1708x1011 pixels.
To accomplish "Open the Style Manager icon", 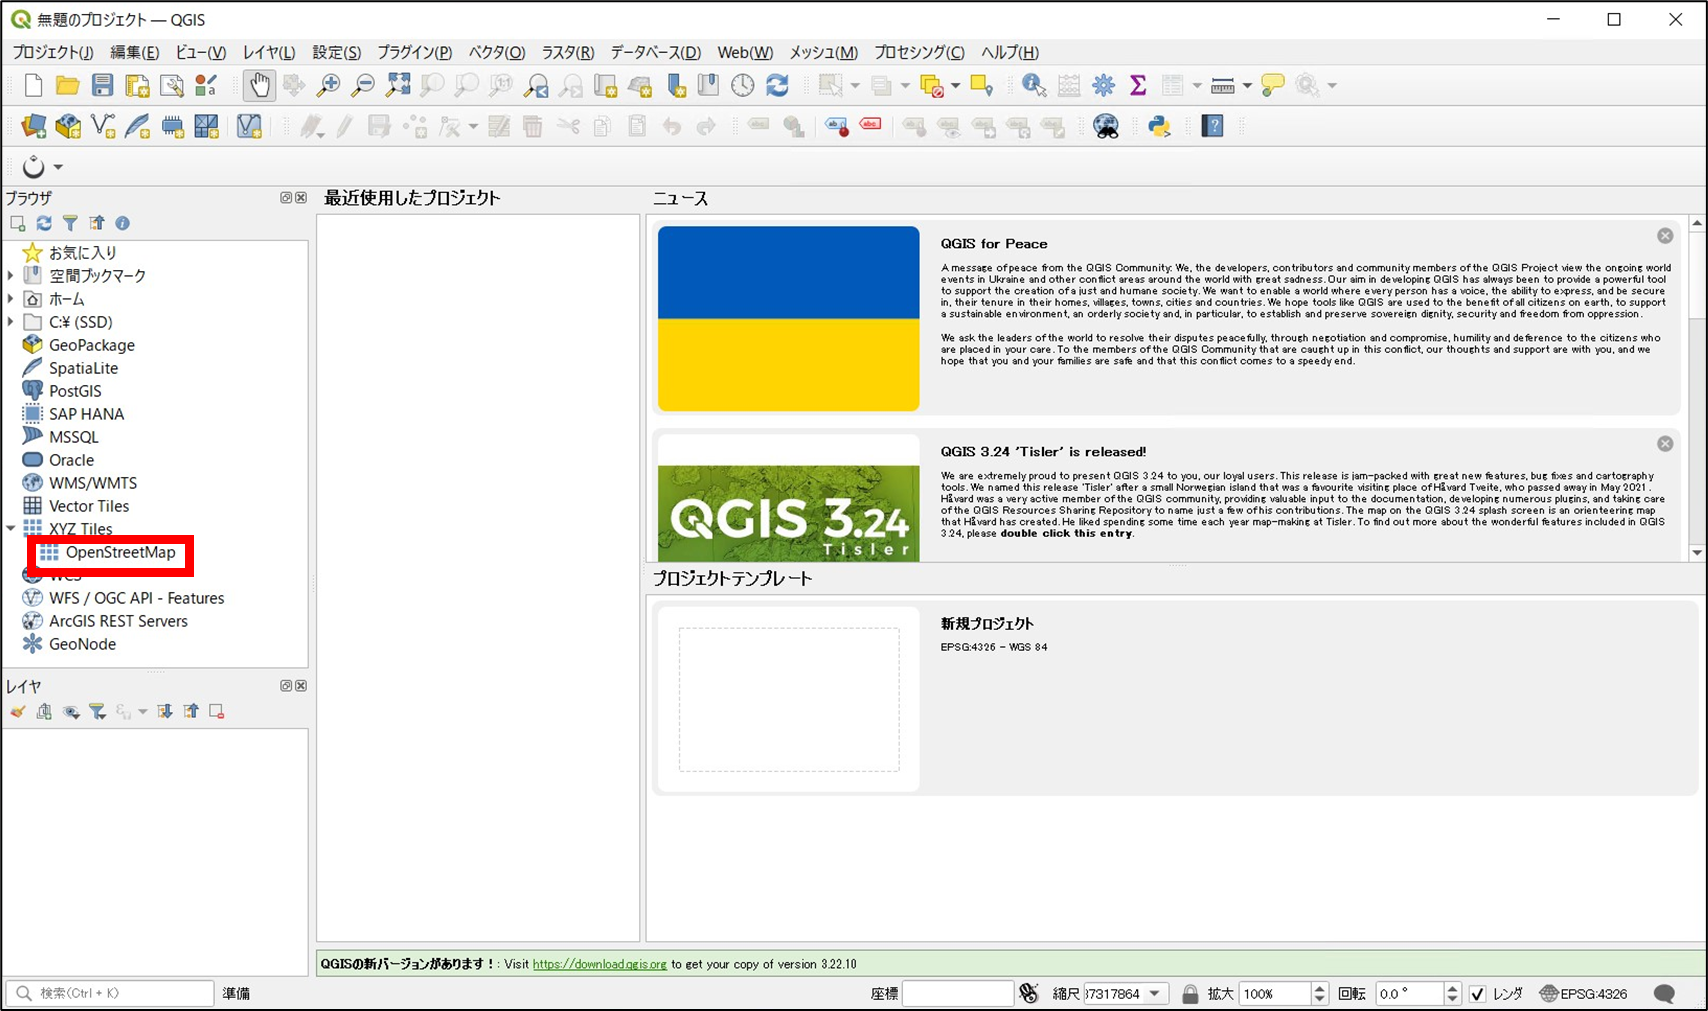I will pos(206,86).
